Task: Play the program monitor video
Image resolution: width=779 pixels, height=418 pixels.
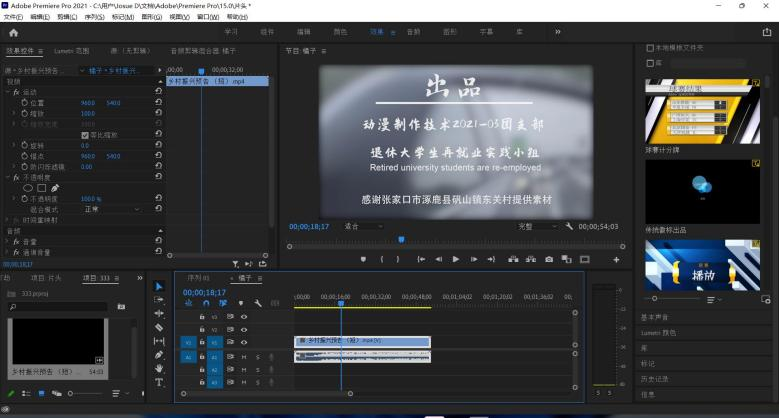Action: click(x=456, y=259)
